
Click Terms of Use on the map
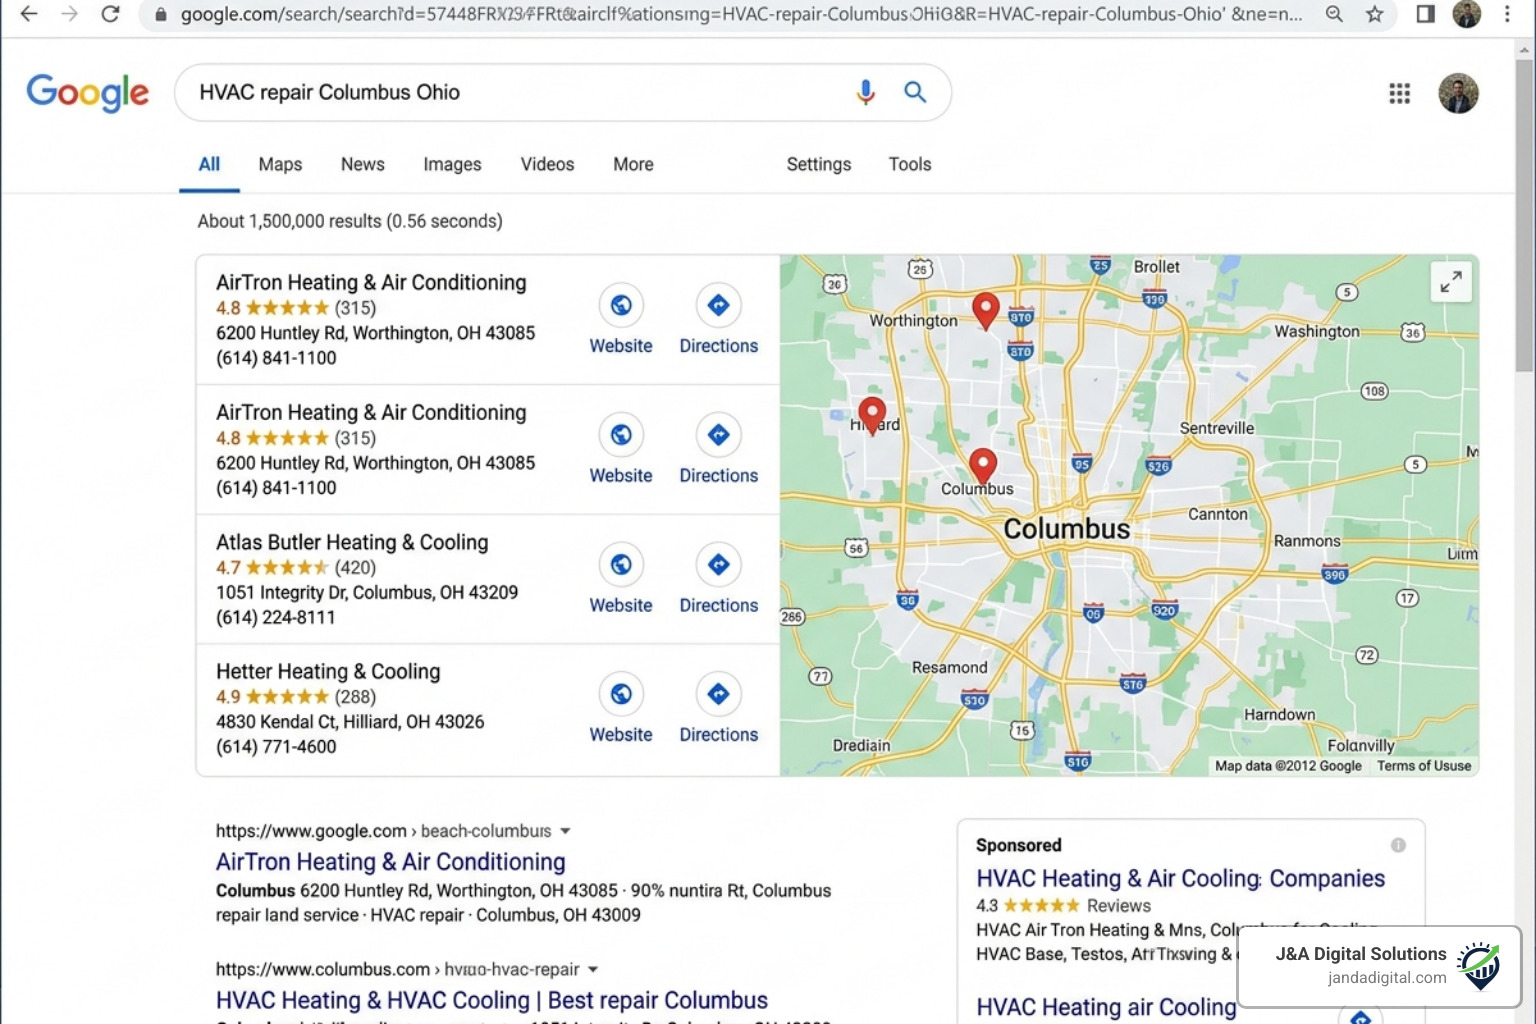point(1424,766)
